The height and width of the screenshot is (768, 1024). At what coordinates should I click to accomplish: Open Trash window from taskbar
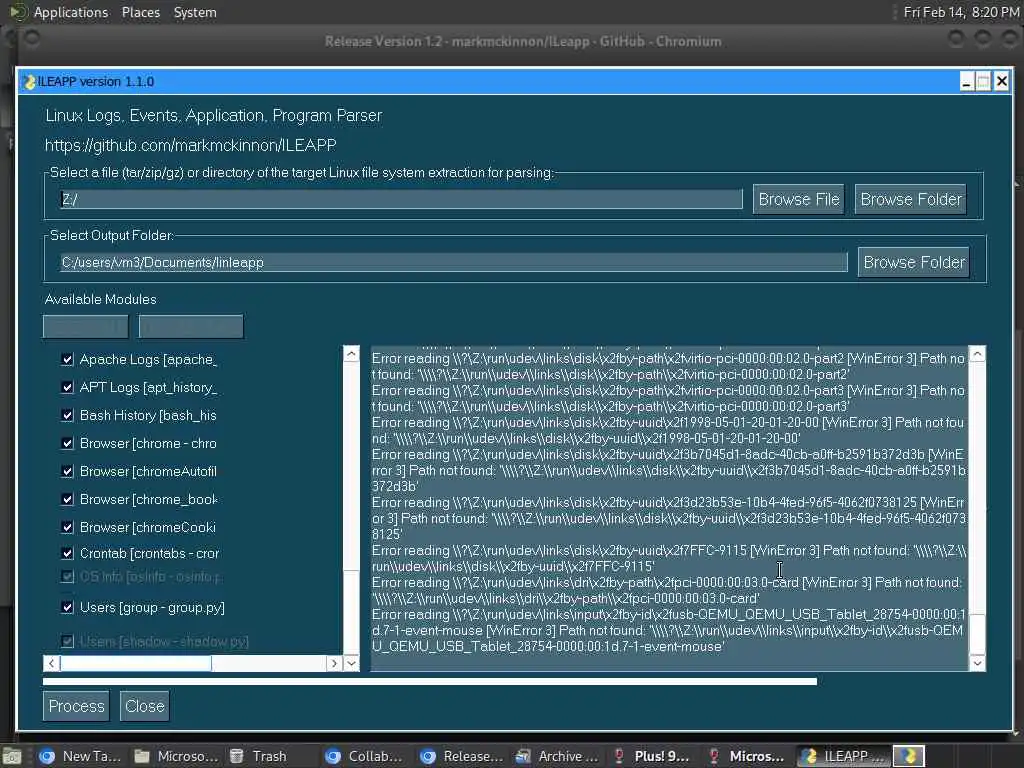point(259,756)
